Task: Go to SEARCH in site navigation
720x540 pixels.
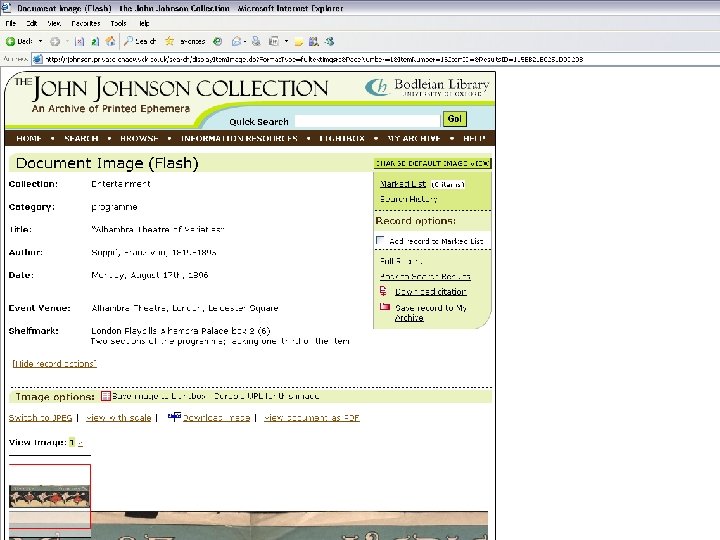Action: click(x=81, y=138)
